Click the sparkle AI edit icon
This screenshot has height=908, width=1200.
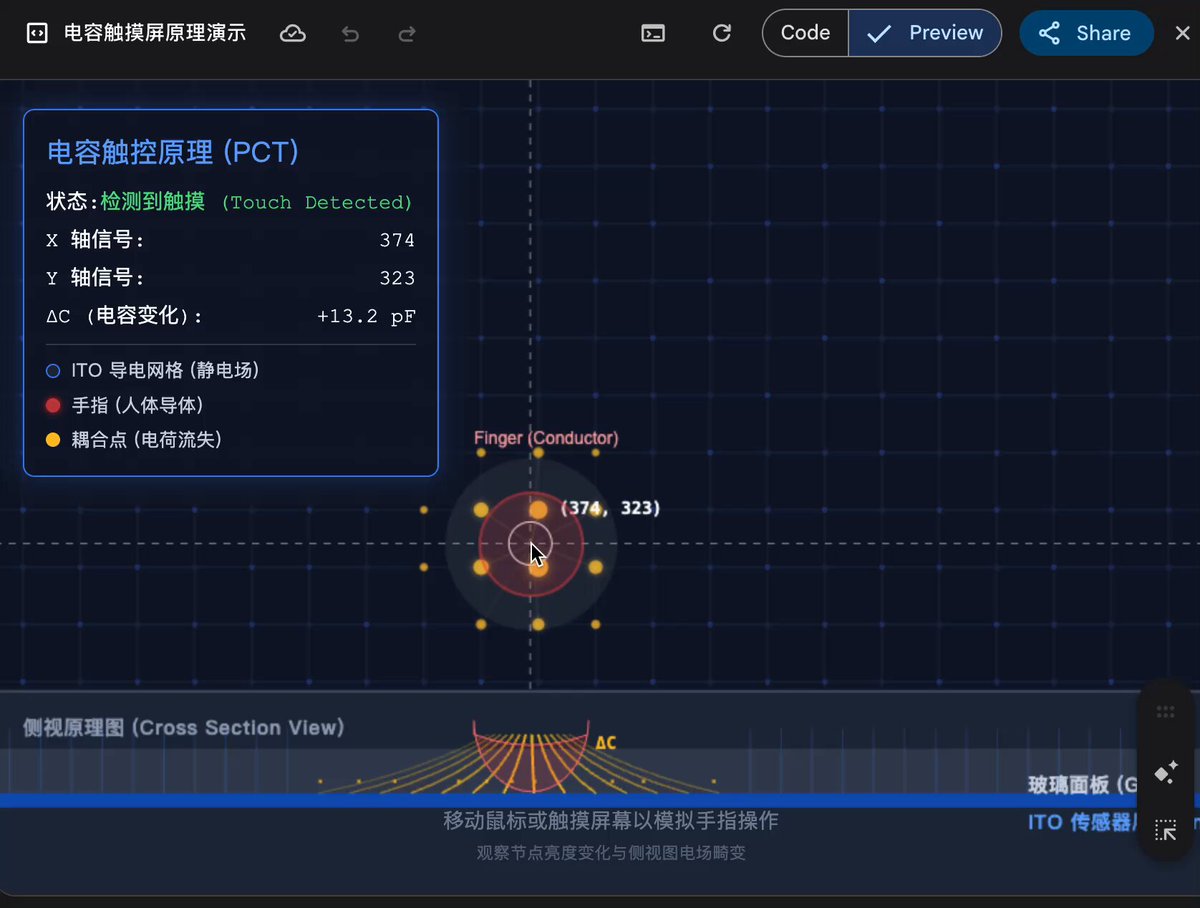1165,772
